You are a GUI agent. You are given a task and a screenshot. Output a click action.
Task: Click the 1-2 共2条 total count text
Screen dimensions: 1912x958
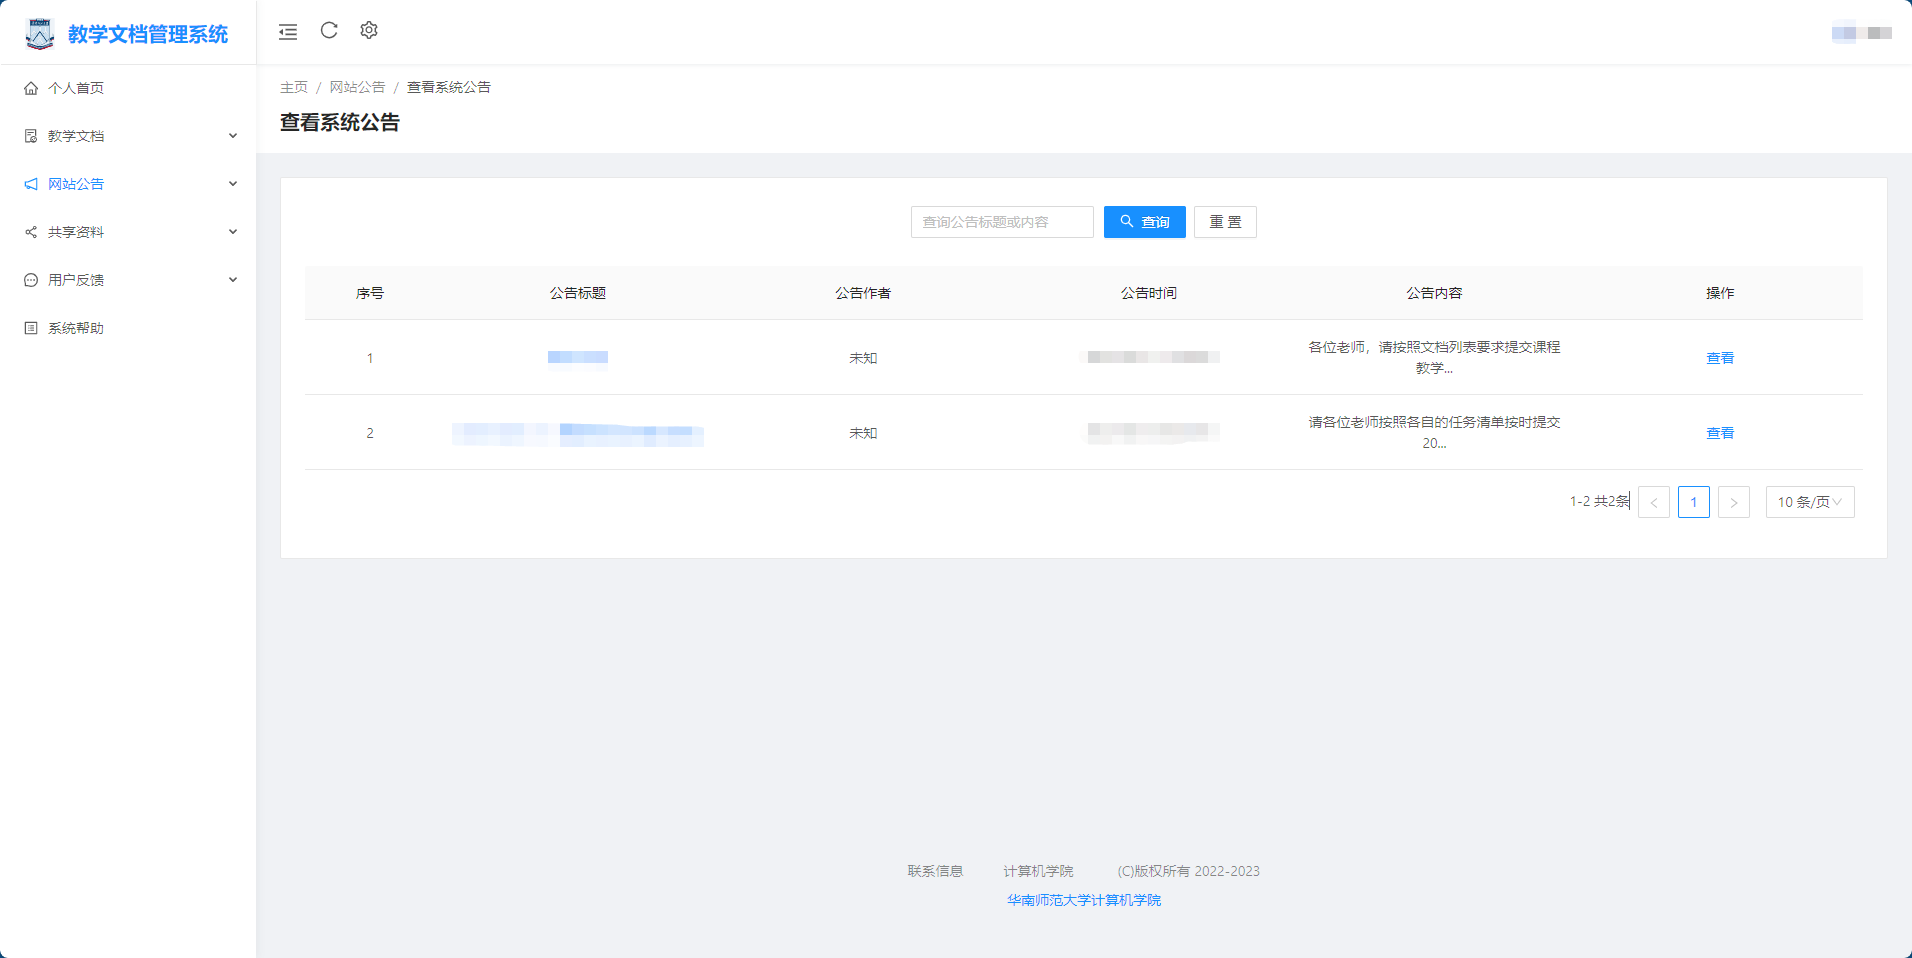pos(1599,501)
